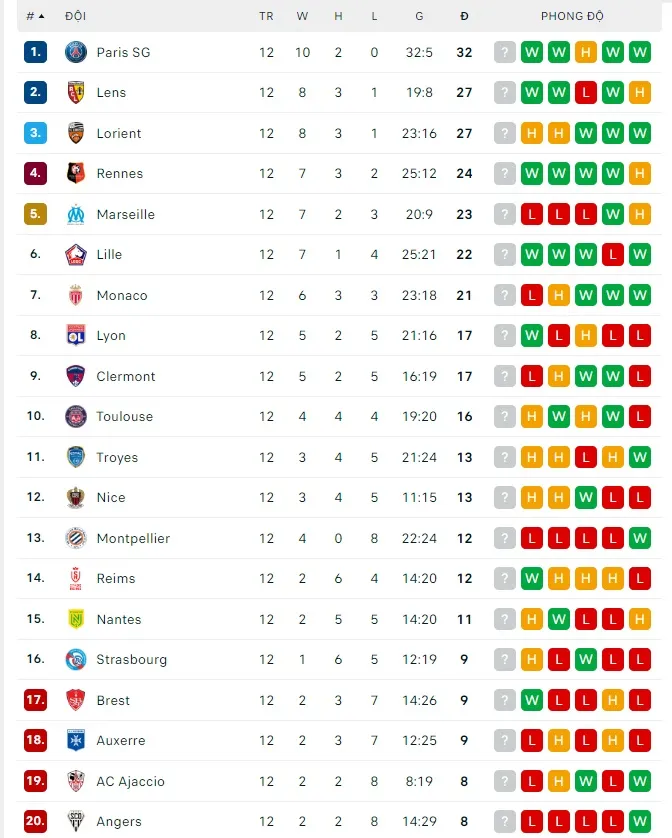Open the Clermont team page
672x838 pixels.
[x=128, y=376]
